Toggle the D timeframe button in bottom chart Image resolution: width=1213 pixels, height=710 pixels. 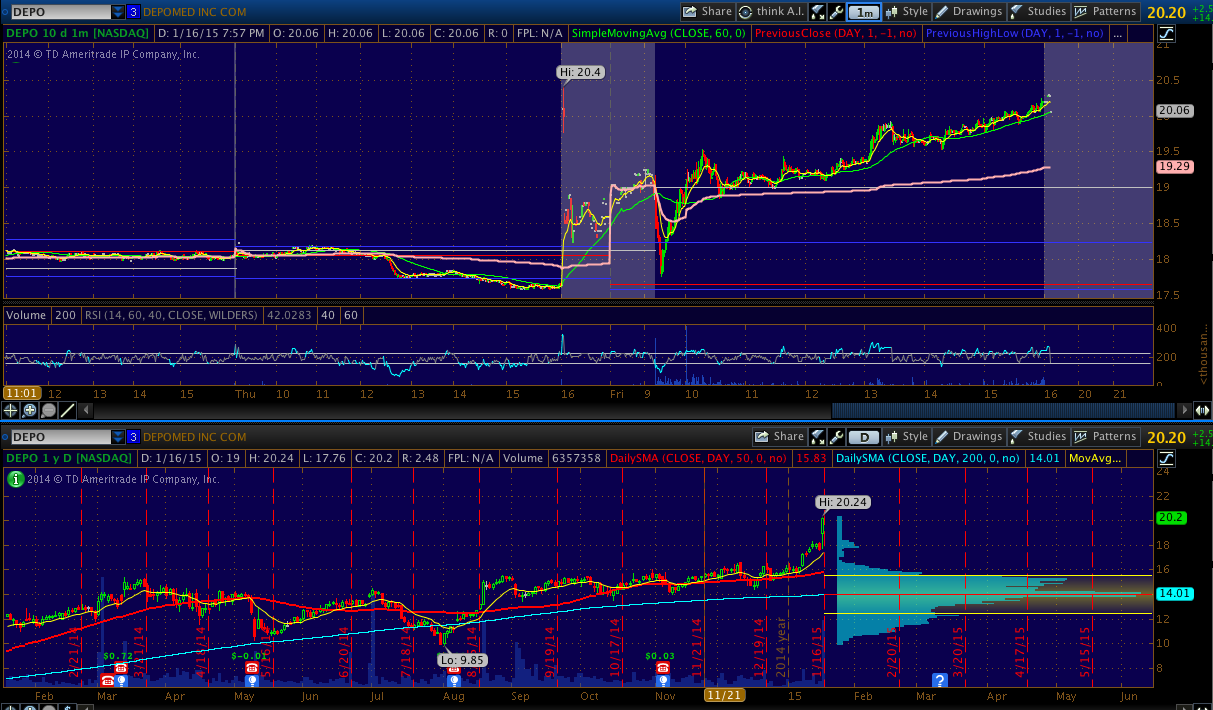coord(863,437)
